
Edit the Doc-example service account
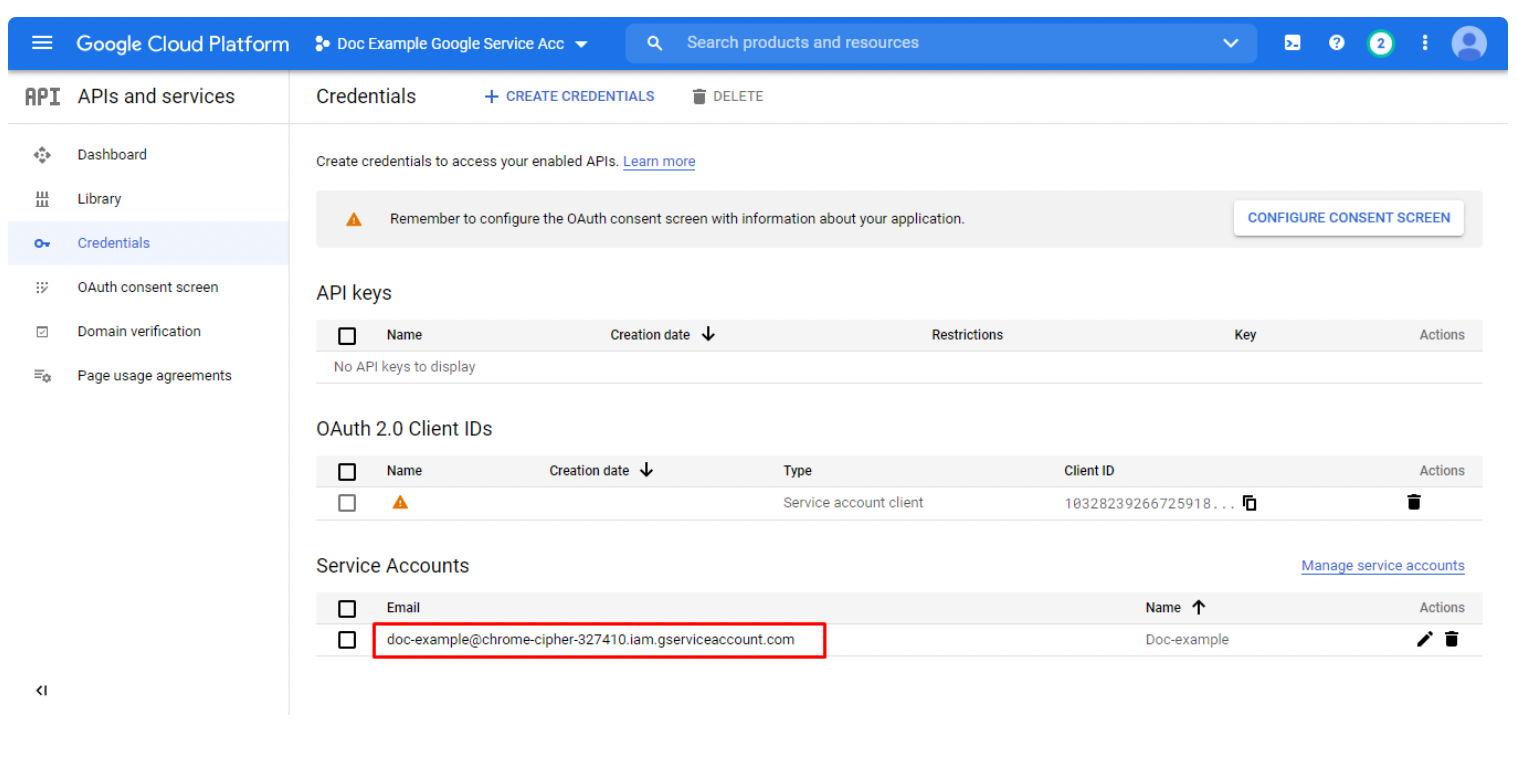(1425, 639)
